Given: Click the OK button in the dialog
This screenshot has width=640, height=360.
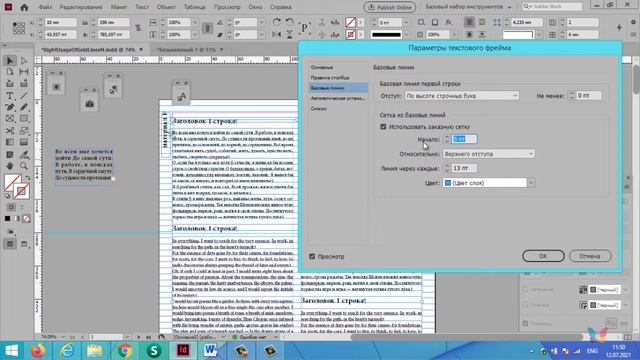Looking at the screenshot, I should pyautogui.click(x=543, y=256).
